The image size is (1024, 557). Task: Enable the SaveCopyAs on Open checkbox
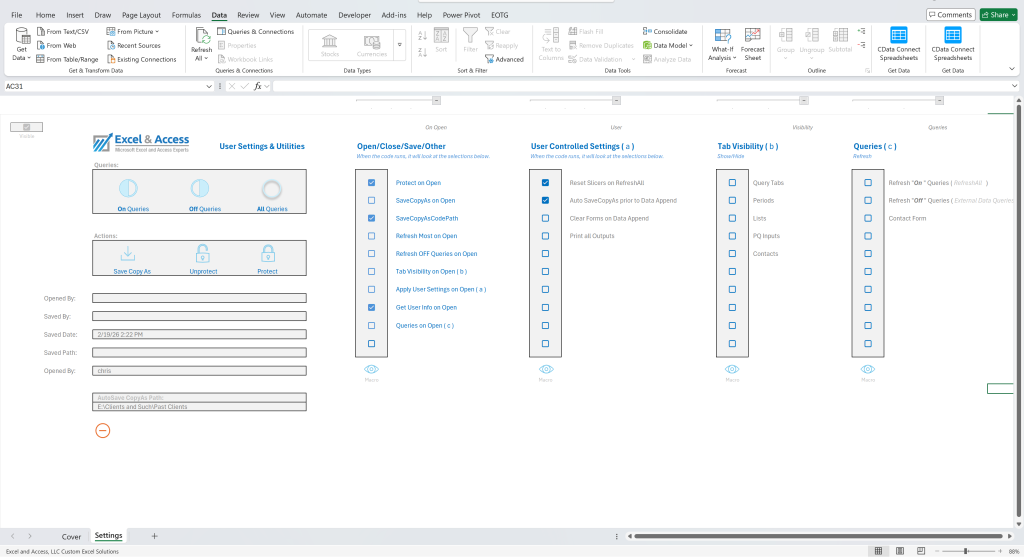tap(372, 200)
